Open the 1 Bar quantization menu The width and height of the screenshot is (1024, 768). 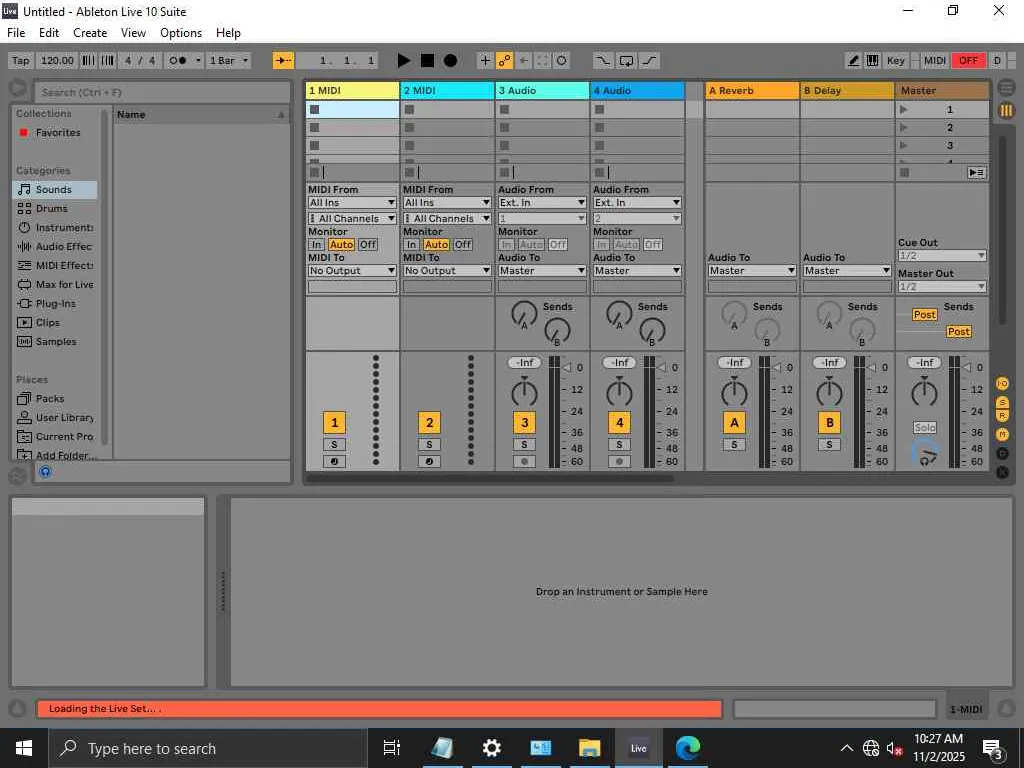pyautogui.click(x=229, y=61)
